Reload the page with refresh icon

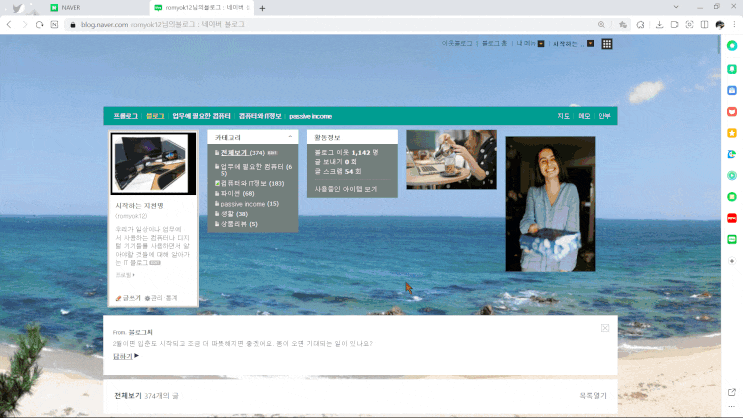39,24
